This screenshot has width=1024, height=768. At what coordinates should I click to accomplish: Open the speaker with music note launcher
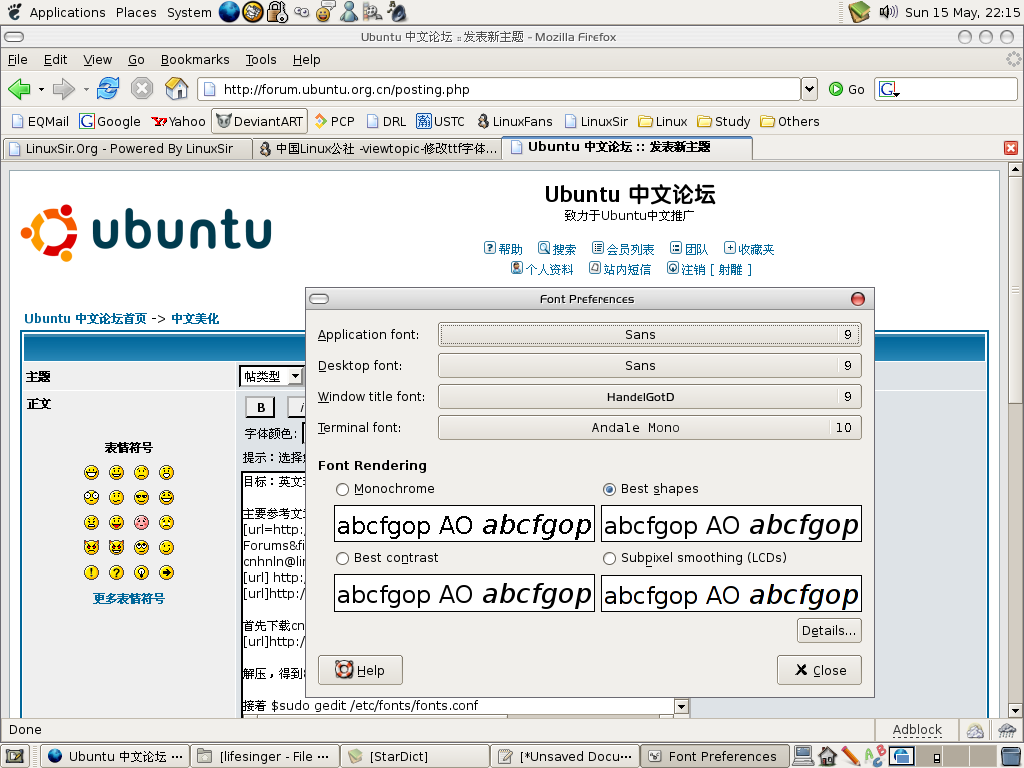pyautogui.click(x=396, y=12)
